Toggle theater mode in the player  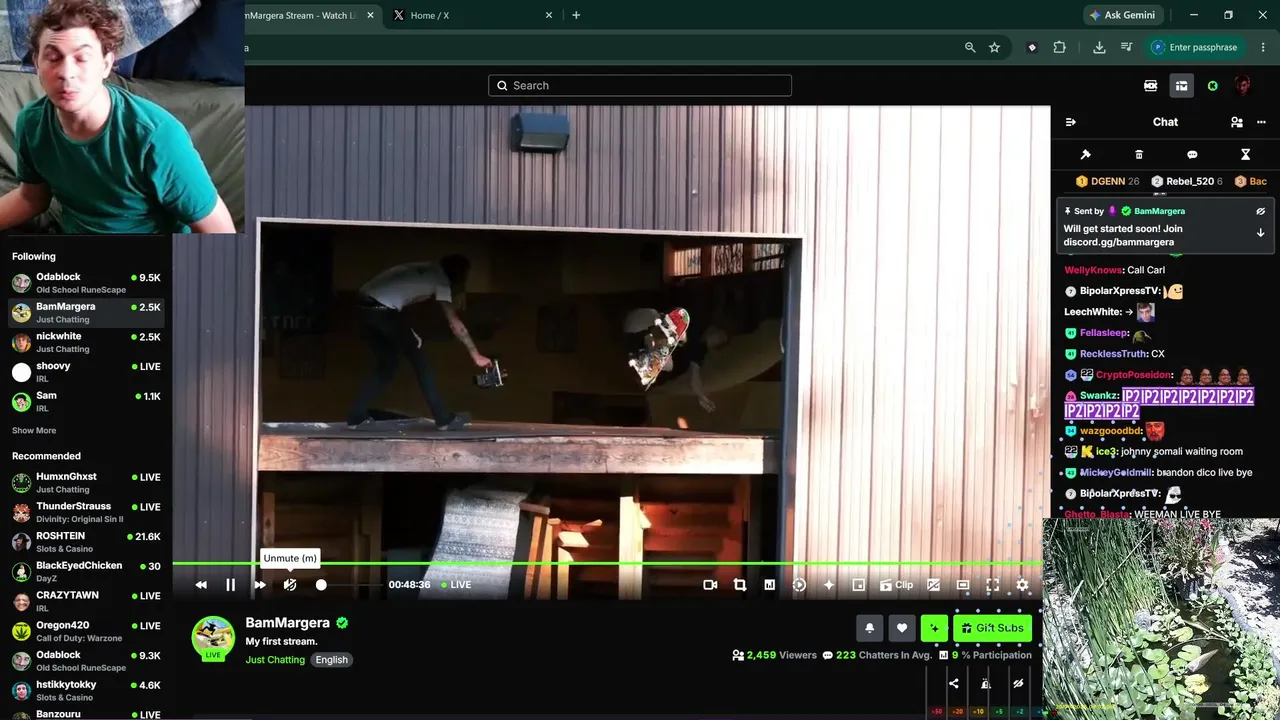963,585
